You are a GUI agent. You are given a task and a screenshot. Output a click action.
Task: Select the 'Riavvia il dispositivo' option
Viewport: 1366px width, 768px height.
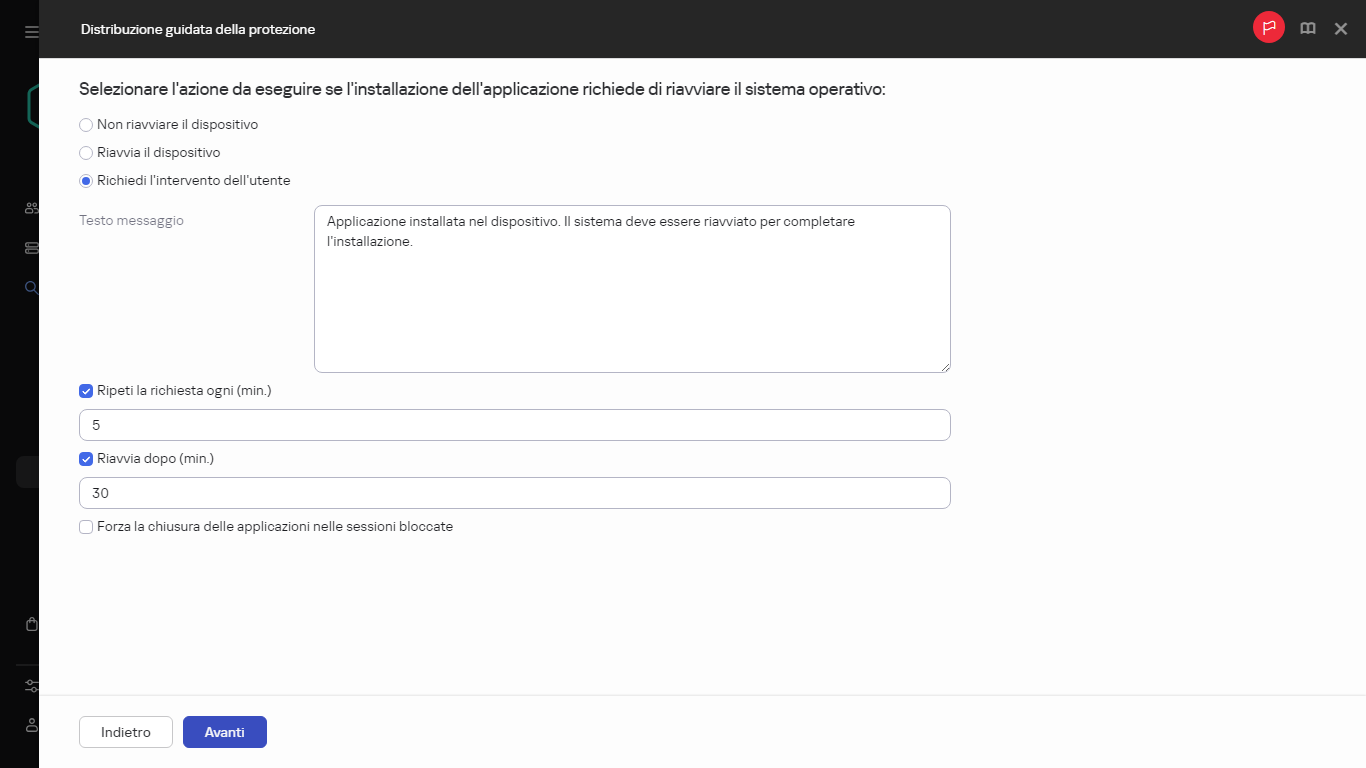(86, 153)
